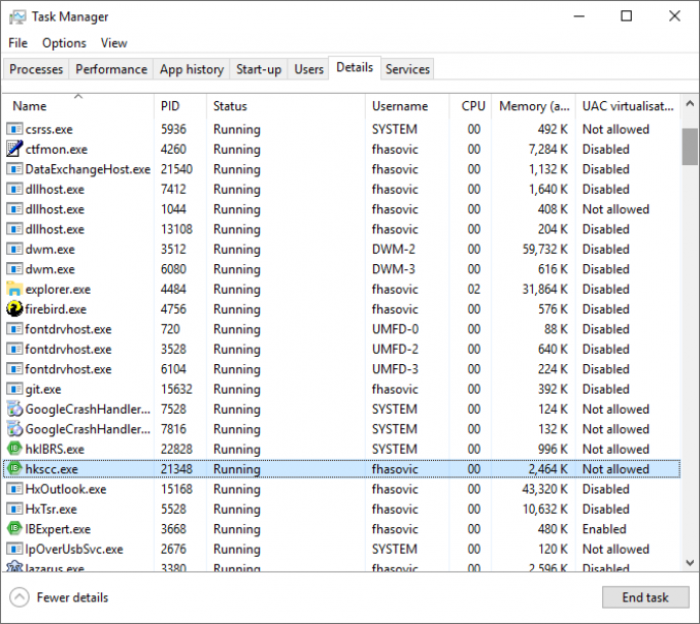Viewport: 700px width, 624px height.
Task: Open the Options menu
Action: click(x=64, y=43)
